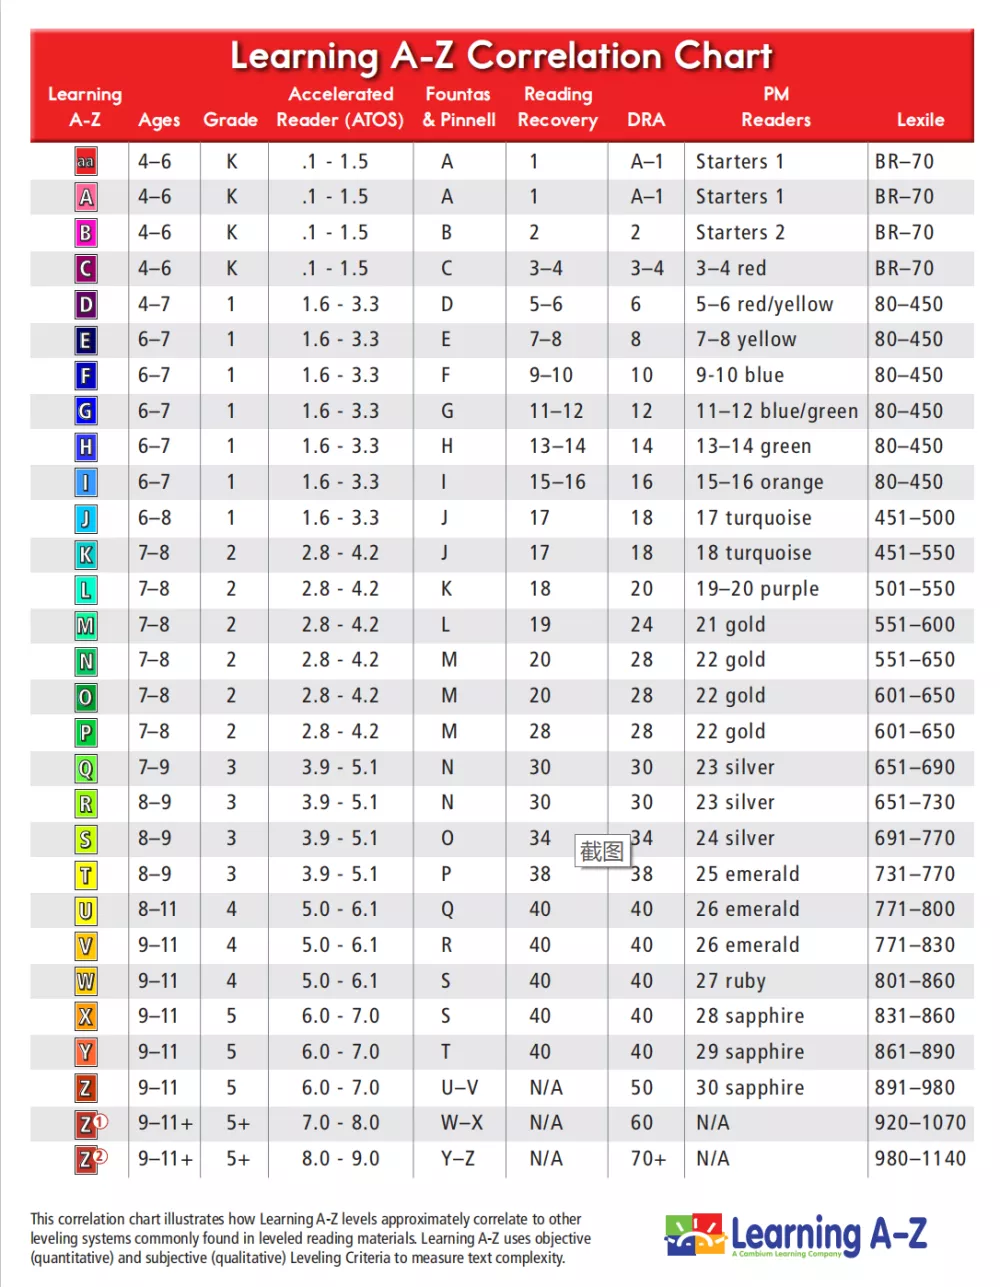Select the 'Lexile' column header
Screen dimensions: 1000x1287
click(920, 120)
